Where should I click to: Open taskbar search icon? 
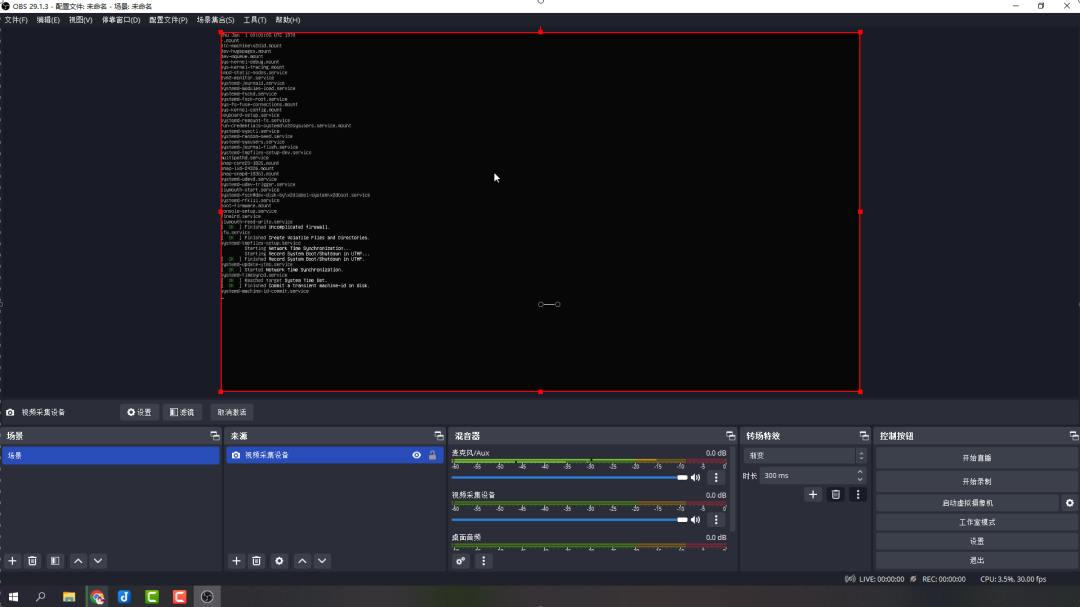(x=41, y=597)
